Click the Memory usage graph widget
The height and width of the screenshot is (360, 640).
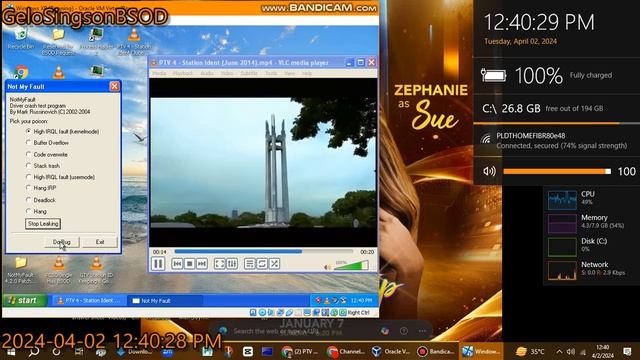(562, 223)
